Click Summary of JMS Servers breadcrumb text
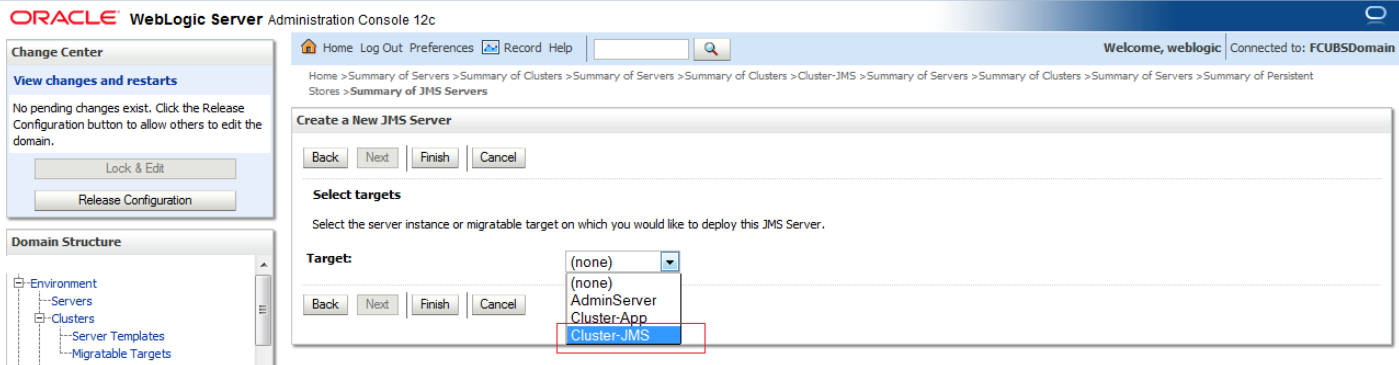1399x365 pixels. click(419, 91)
